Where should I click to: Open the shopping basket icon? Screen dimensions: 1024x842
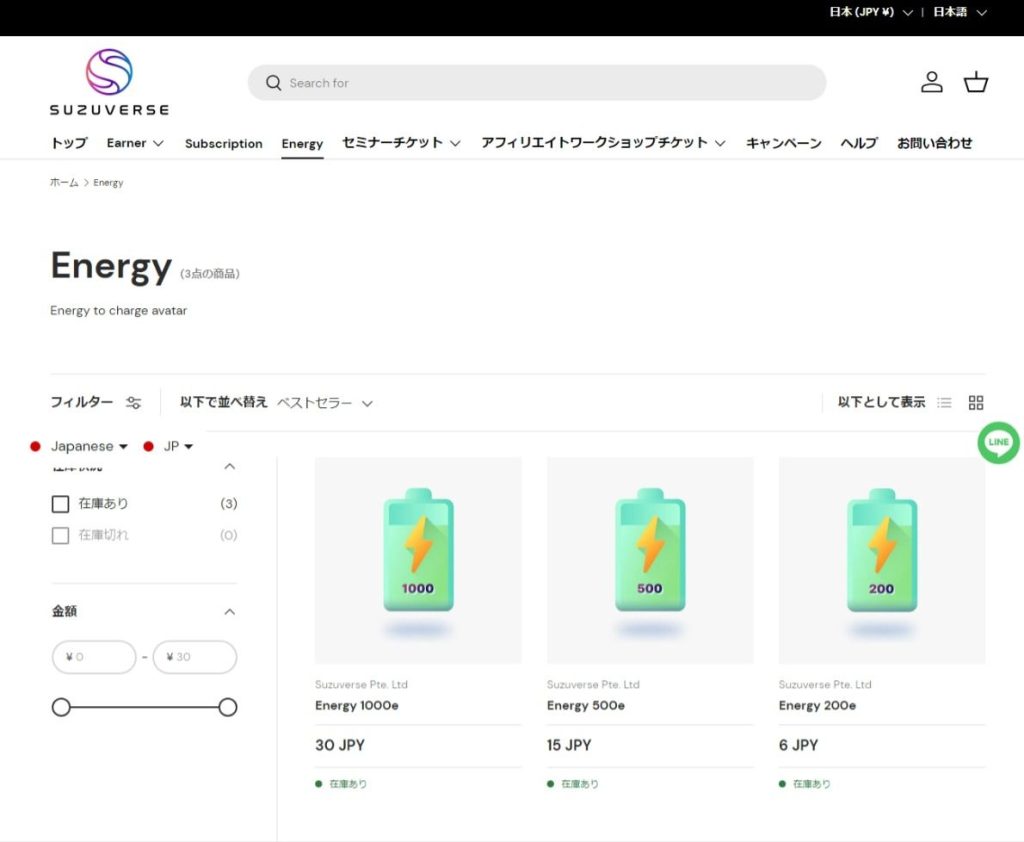click(976, 82)
